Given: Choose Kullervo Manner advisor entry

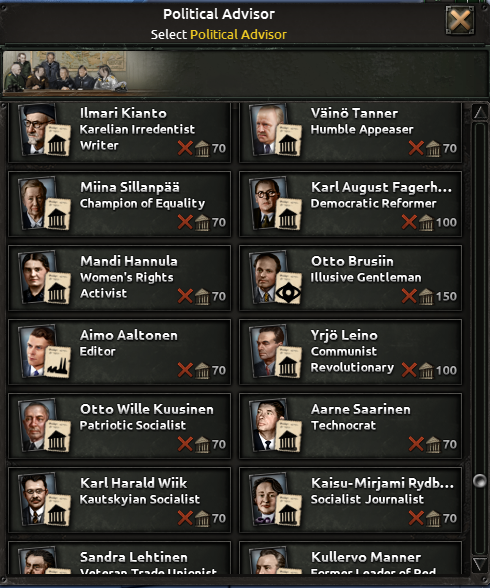Looking at the screenshot, I should tap(350, 558).
